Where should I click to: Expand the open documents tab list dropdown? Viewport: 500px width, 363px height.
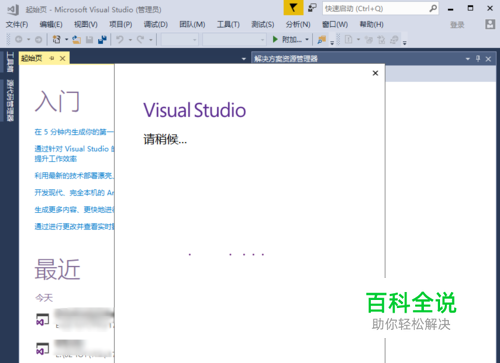point(244,59)
